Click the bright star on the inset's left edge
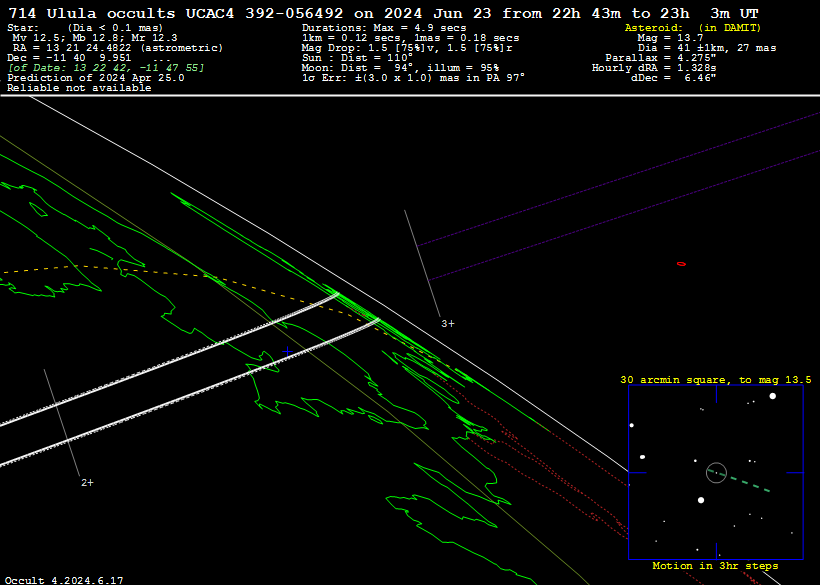Image resolution: width=820 pixels, height=585 pixels. [632, 426]
